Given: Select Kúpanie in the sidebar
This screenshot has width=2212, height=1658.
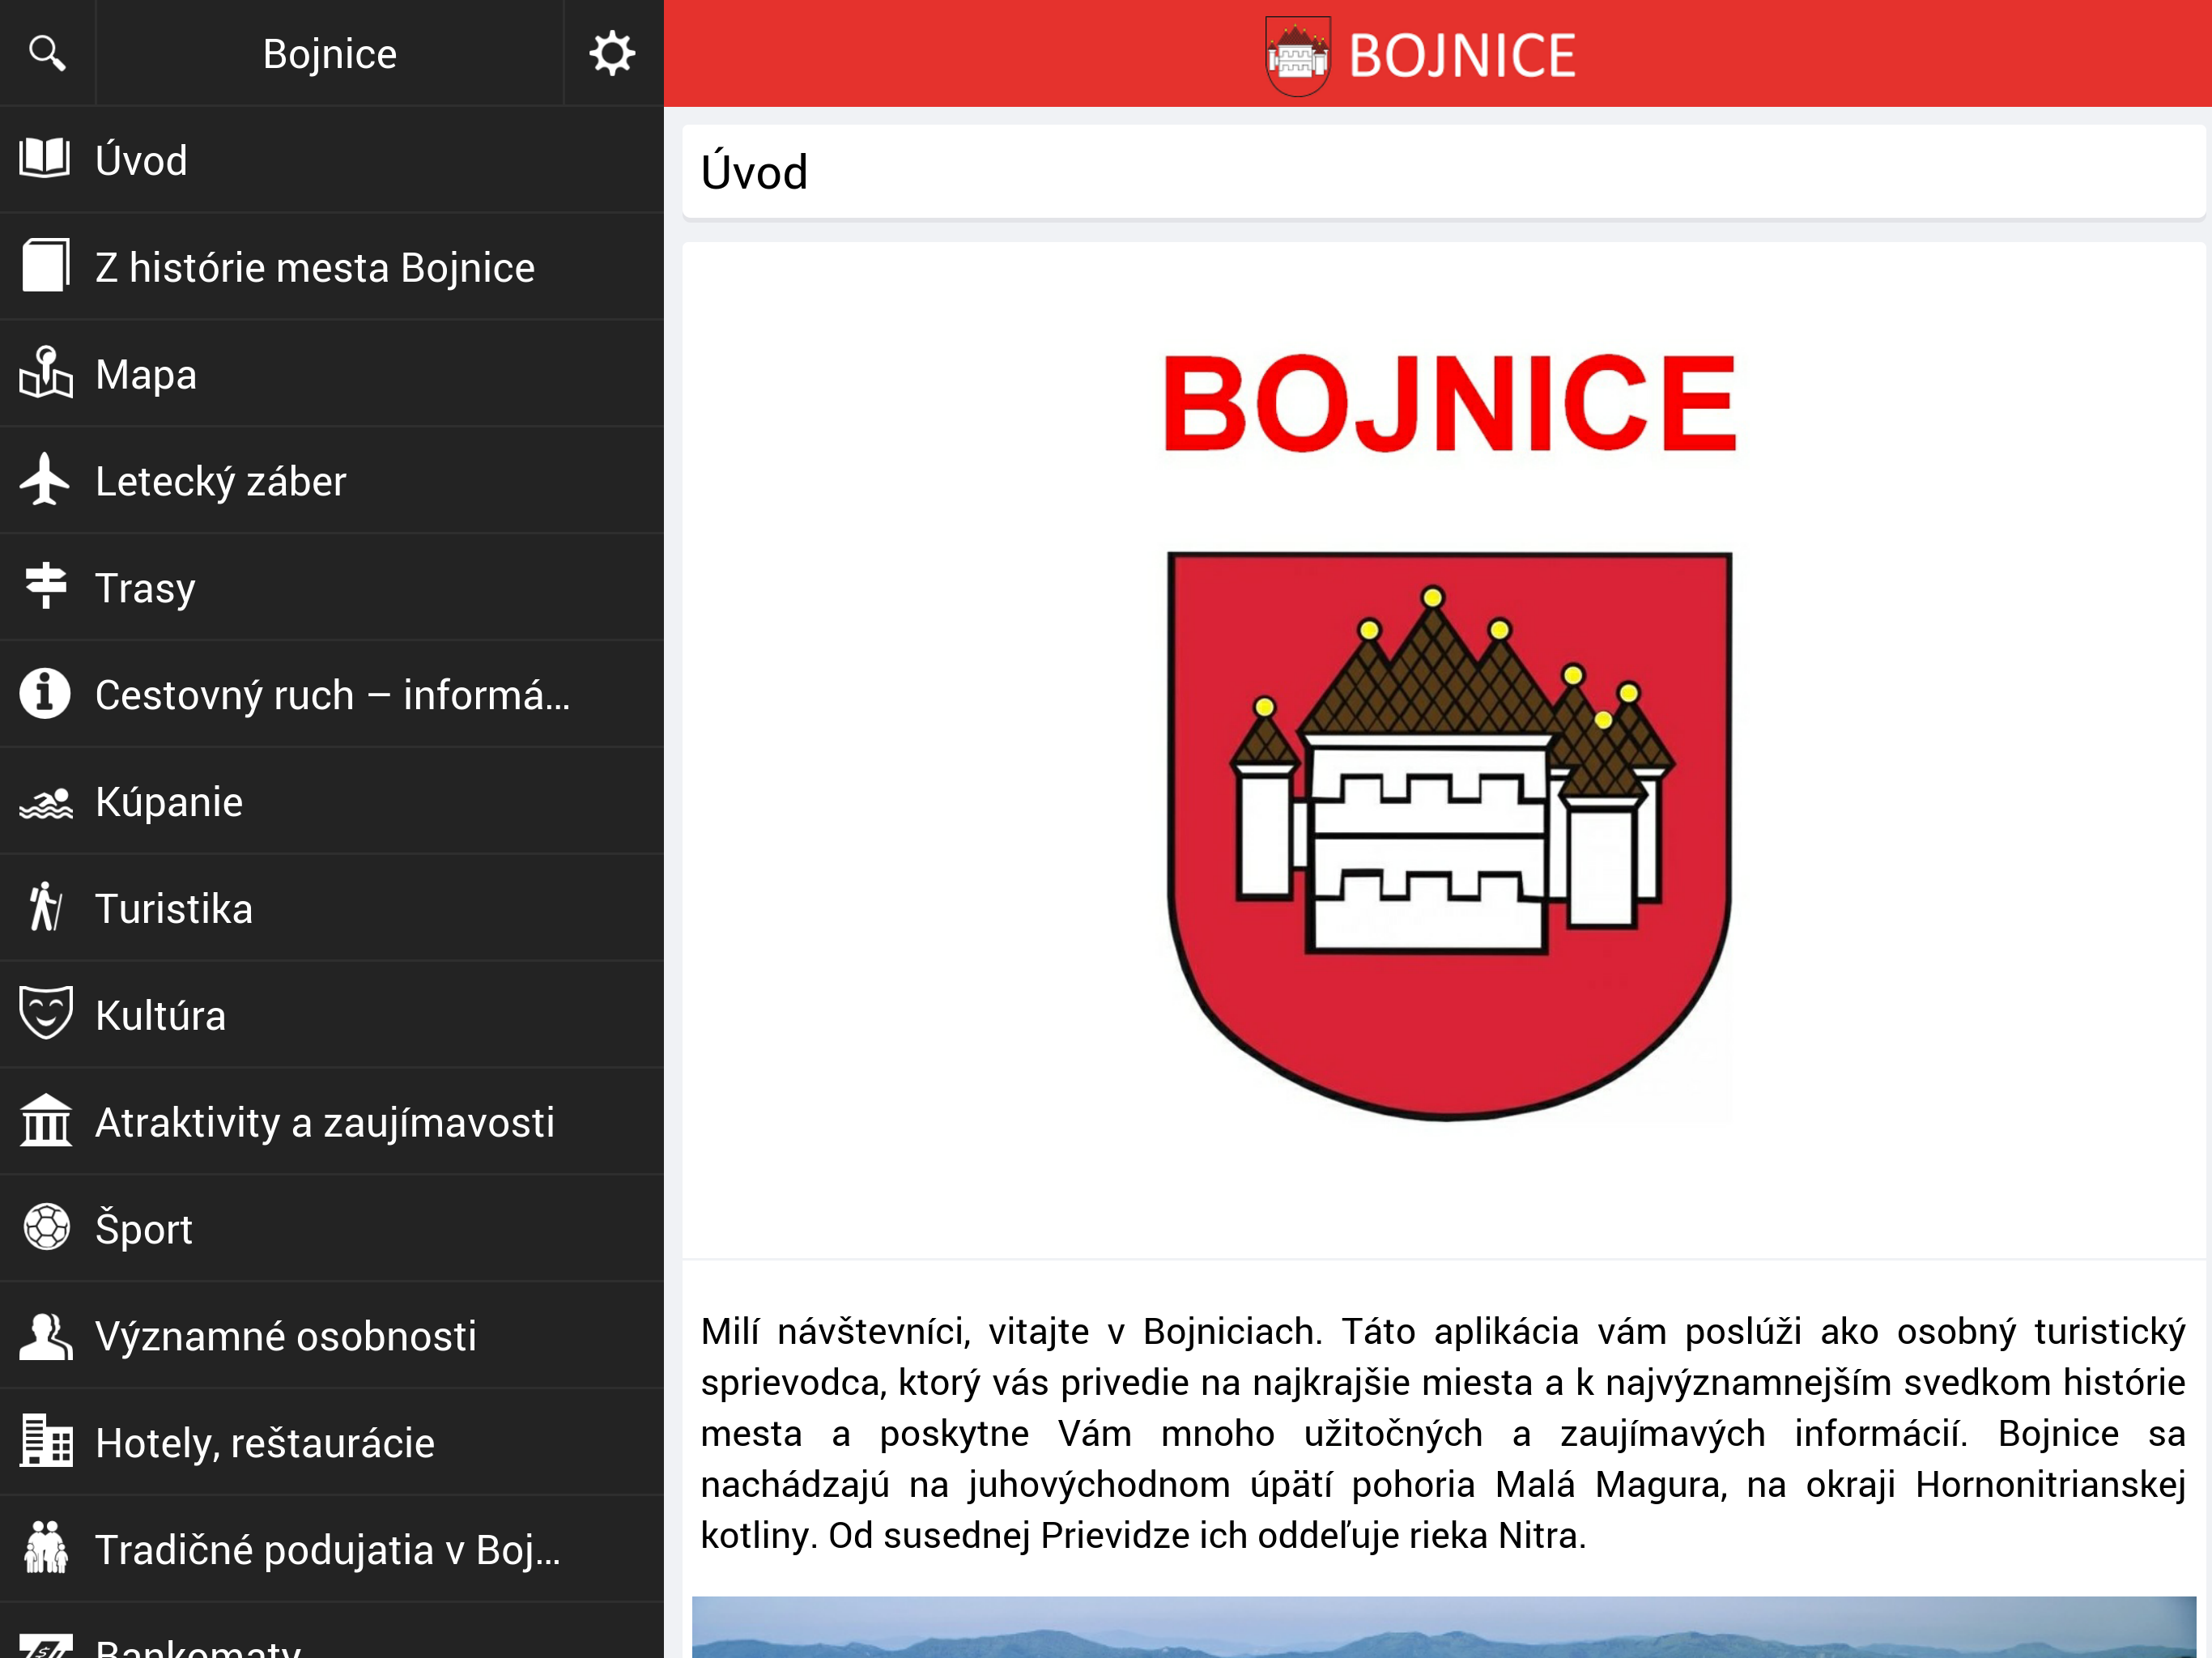Looking at the screenshot, I should (332, 802).
